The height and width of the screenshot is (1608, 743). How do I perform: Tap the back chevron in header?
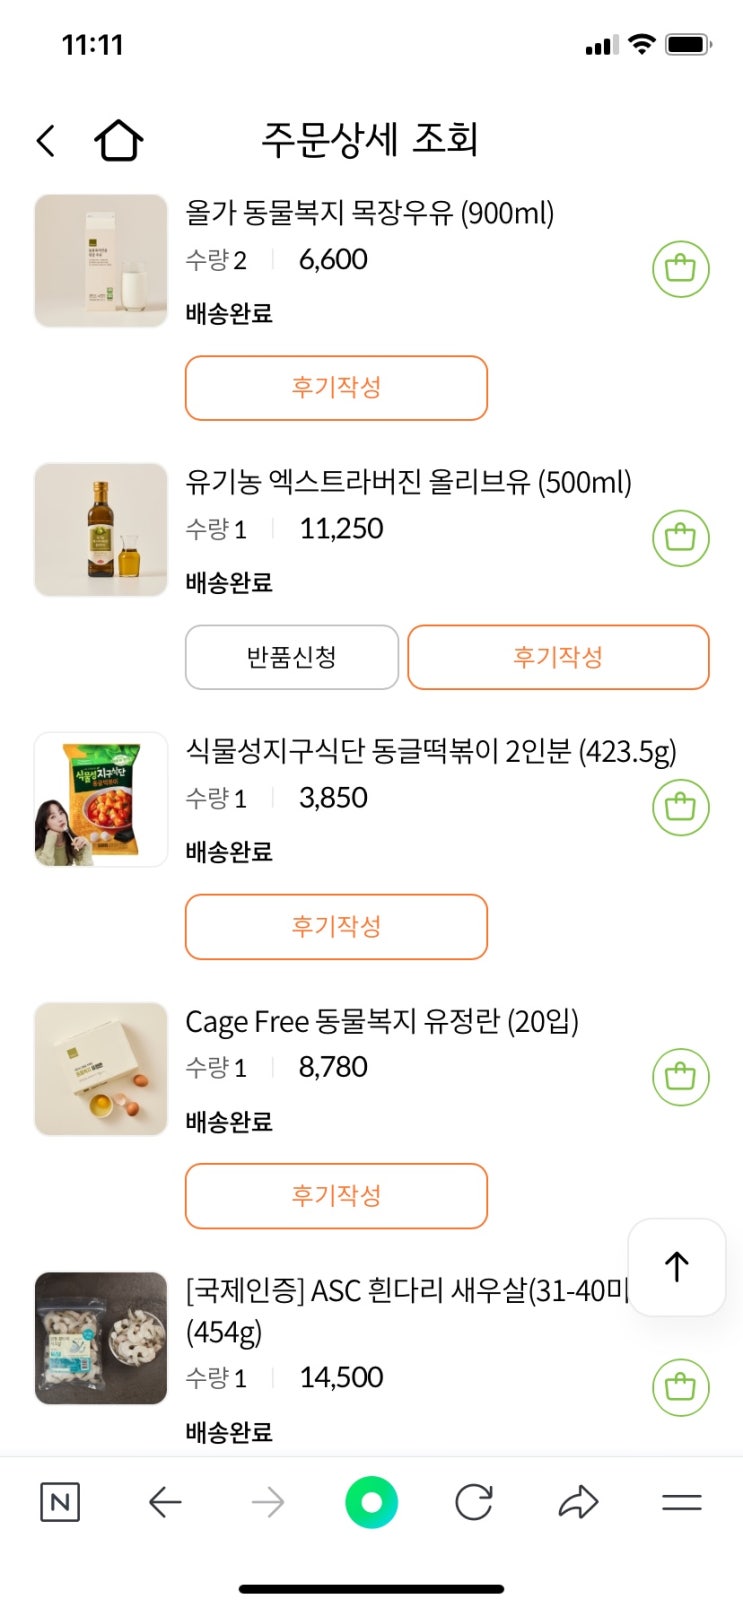pos(46,141)
